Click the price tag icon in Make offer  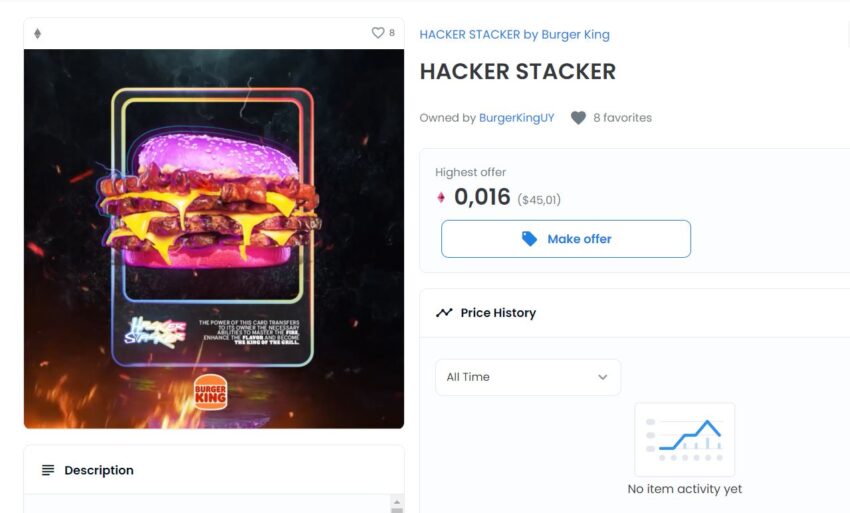coord(529,239)
